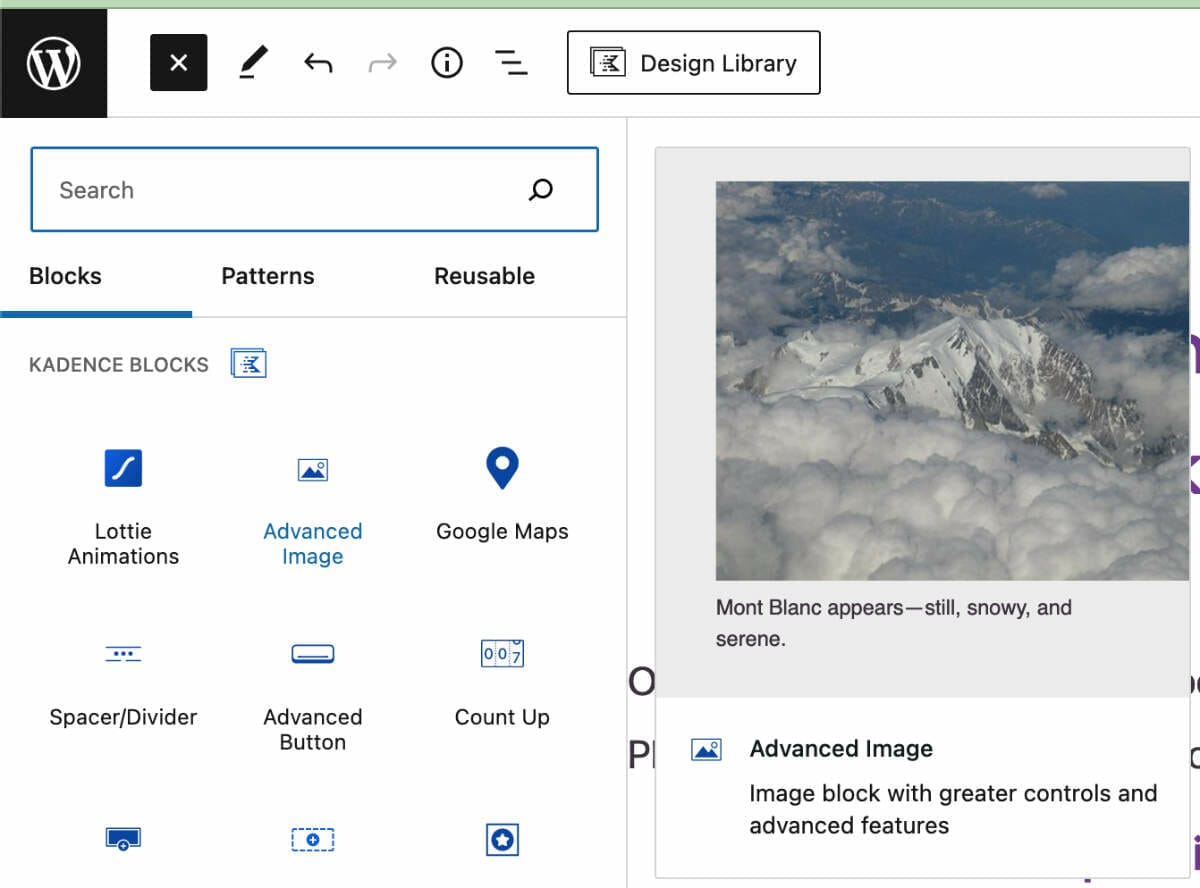Redo the last change
The height and width of the screenshot is (888, 1200).
pos(381,62)
